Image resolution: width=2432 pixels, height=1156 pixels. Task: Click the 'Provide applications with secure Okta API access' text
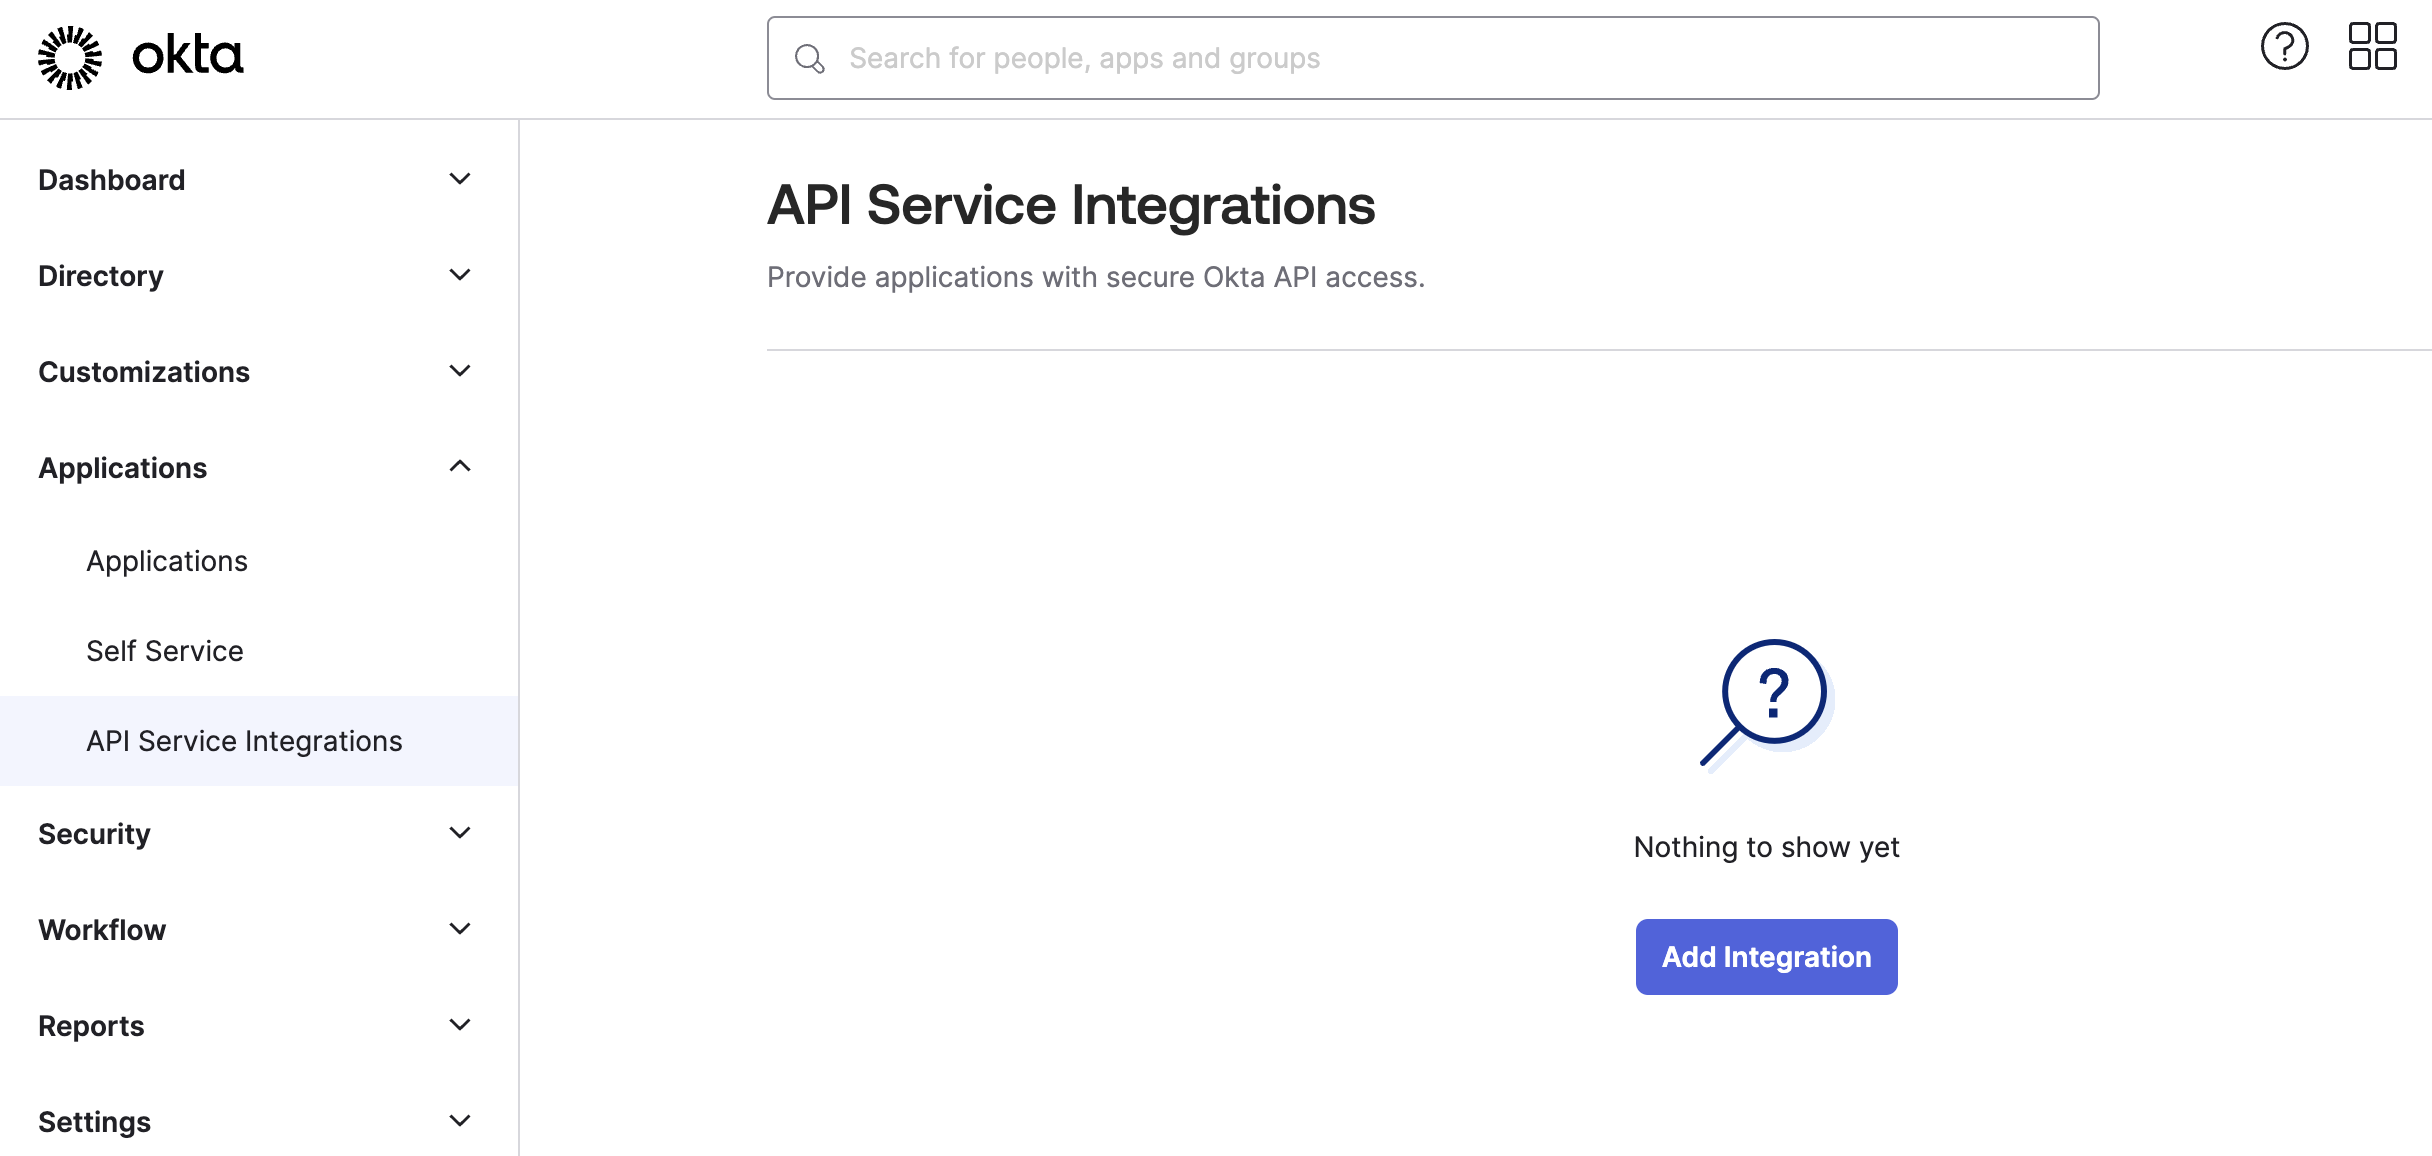pyautogui.click(x=1096, y=277)
